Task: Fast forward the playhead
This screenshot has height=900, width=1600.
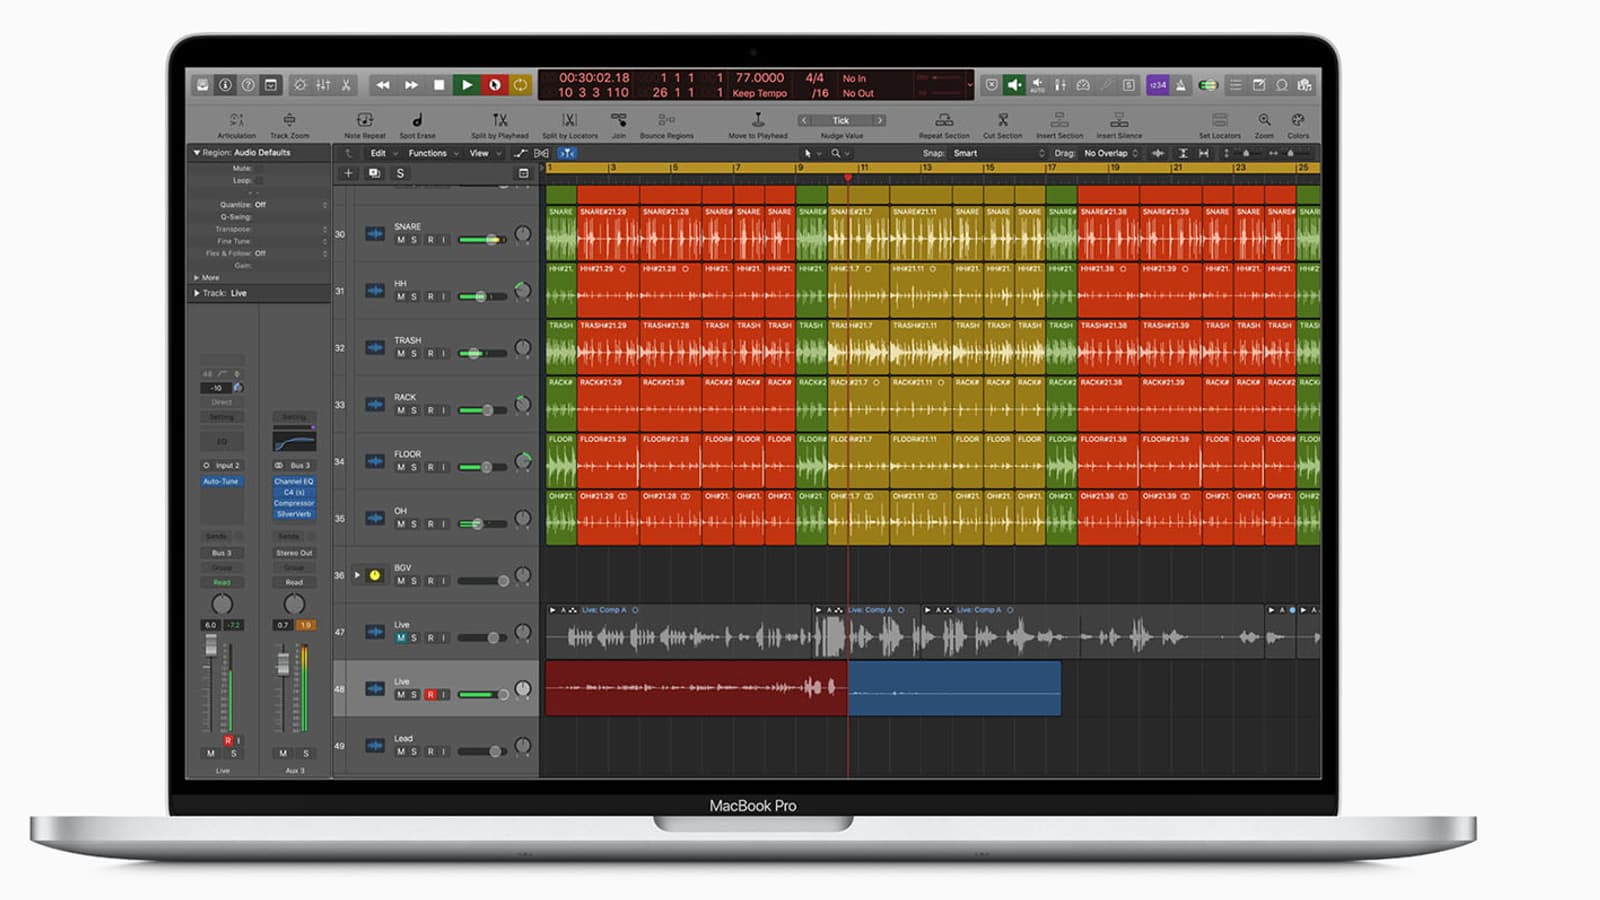Action: click(411, 85)
